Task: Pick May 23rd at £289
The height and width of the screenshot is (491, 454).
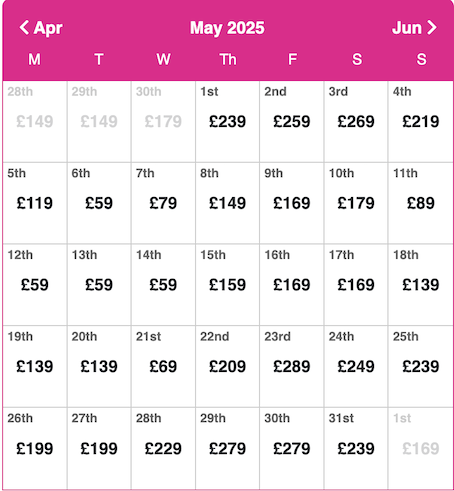Action: pos(292,367)
